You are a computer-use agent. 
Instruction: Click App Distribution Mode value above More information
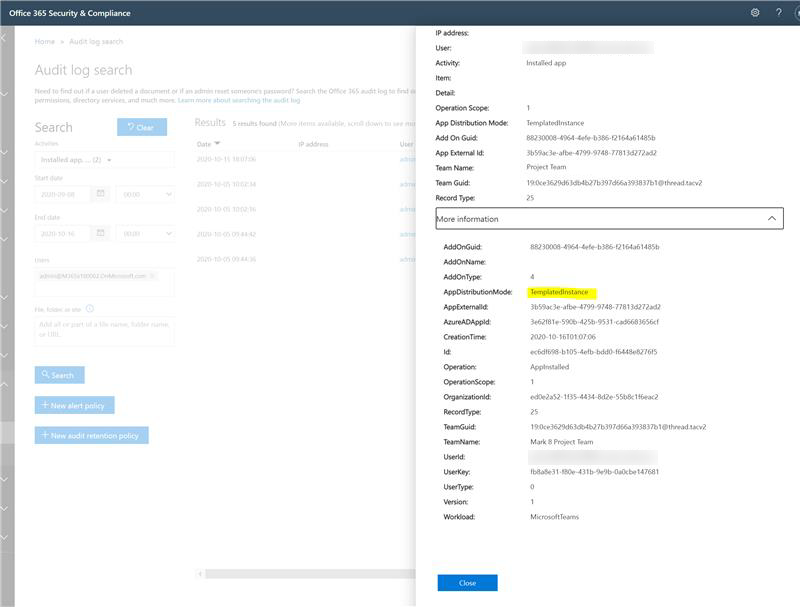click(555, 123)
